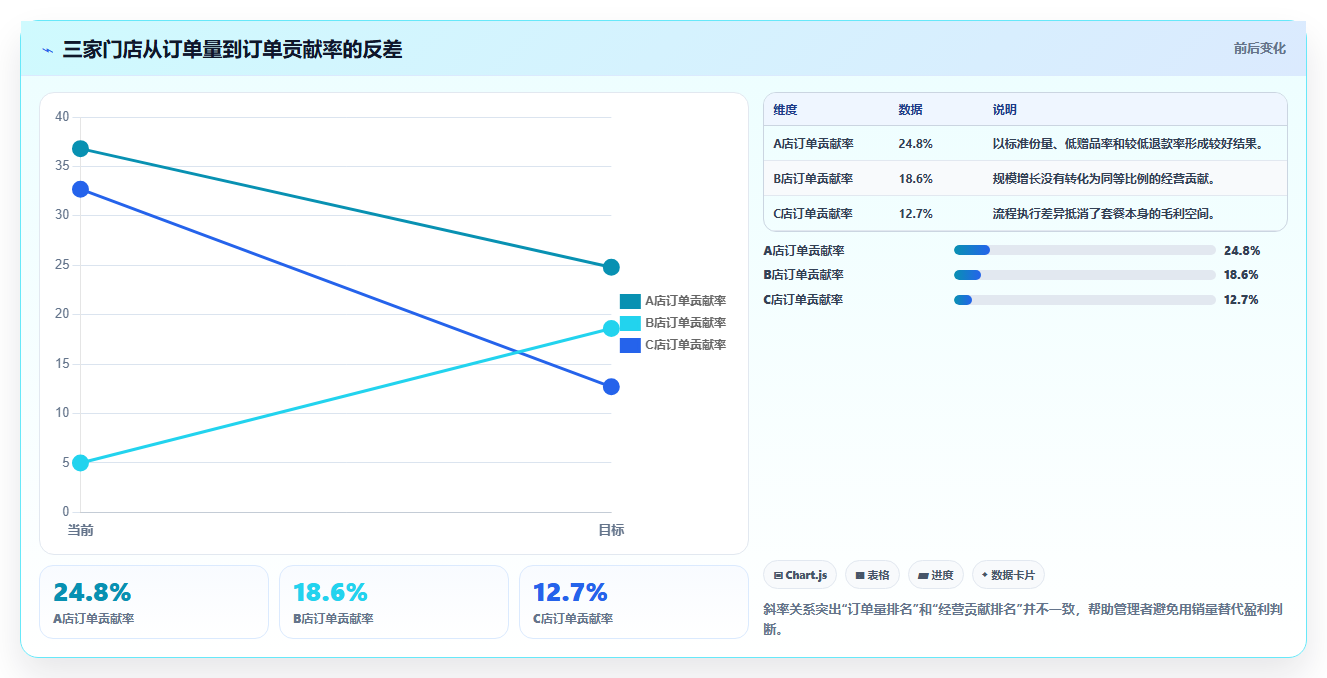Click A店订单贡献率 progress bar
The height and width of the screenshot is (678, 1327).
point(1085,250)
